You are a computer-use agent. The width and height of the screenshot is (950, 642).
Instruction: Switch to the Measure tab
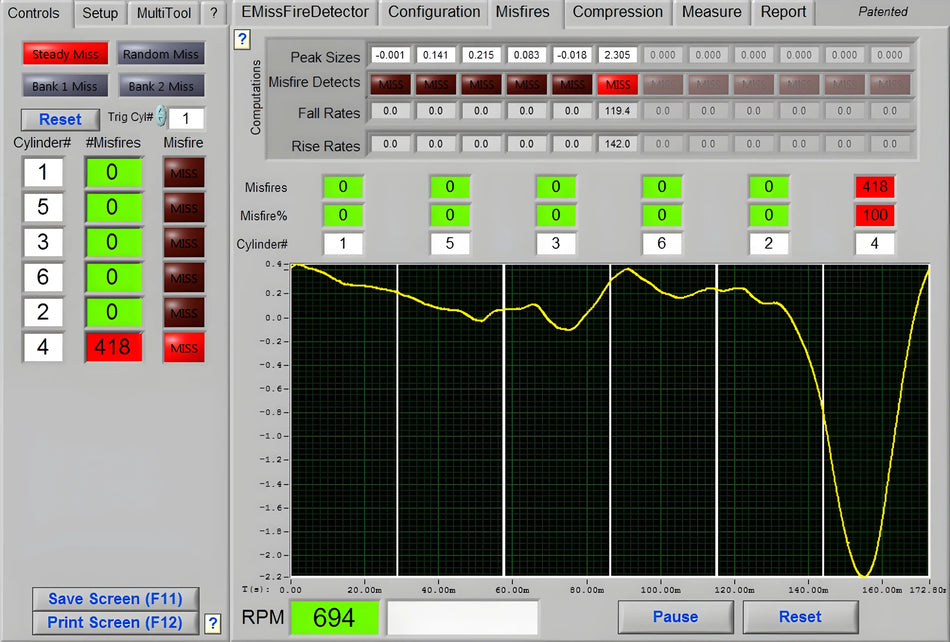(x=711, y=12)
